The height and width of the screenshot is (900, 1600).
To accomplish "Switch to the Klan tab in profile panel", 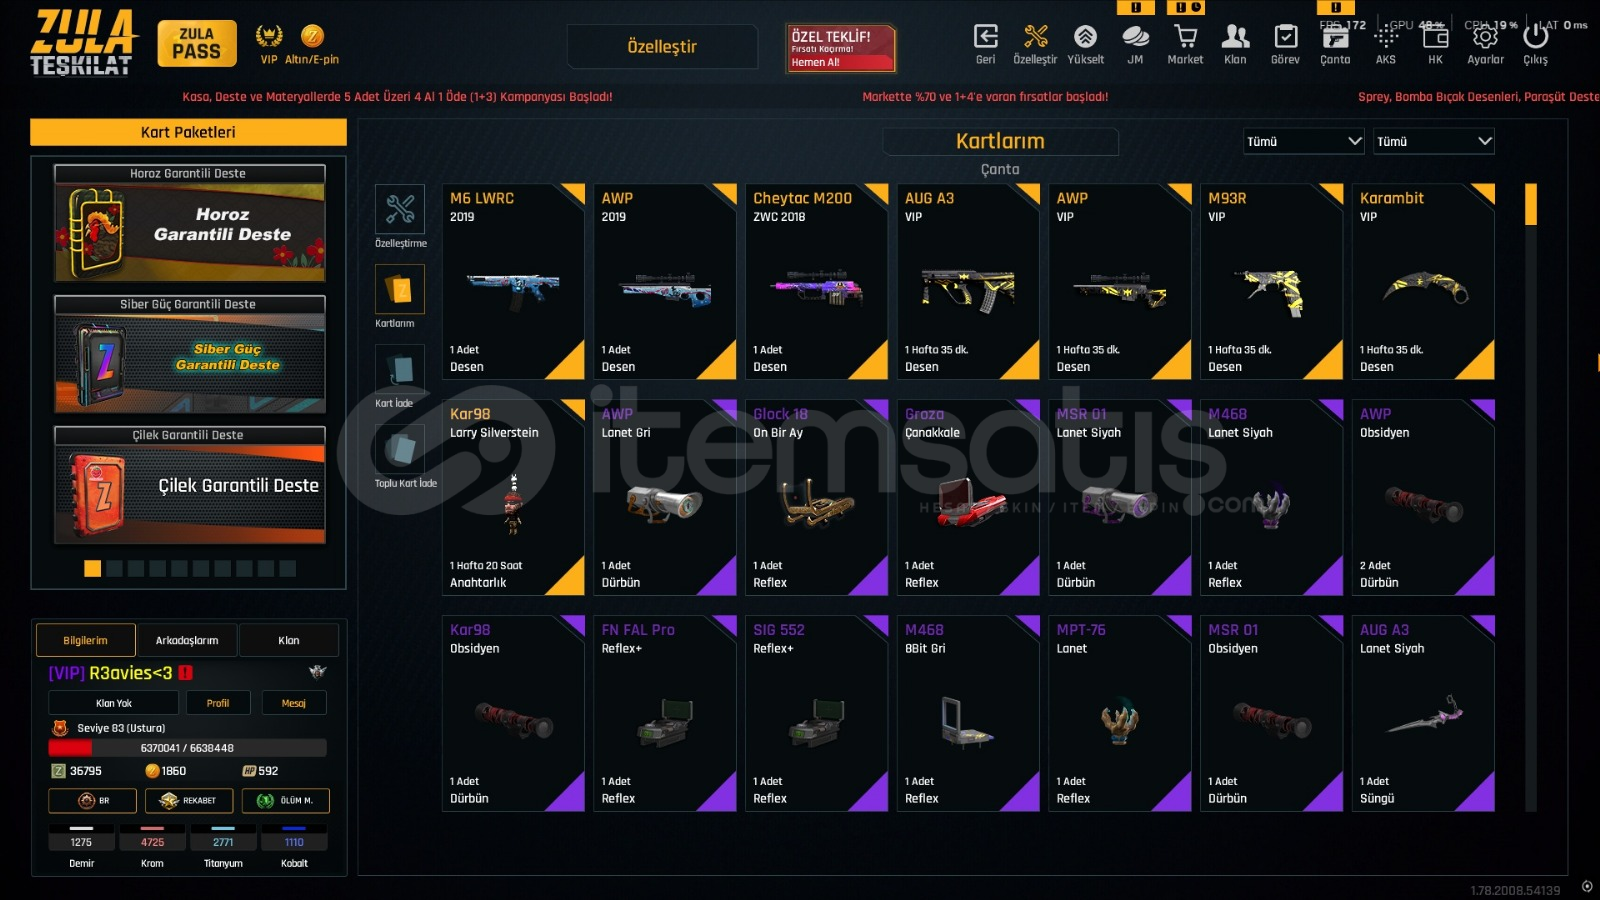I will click(289, 640).
